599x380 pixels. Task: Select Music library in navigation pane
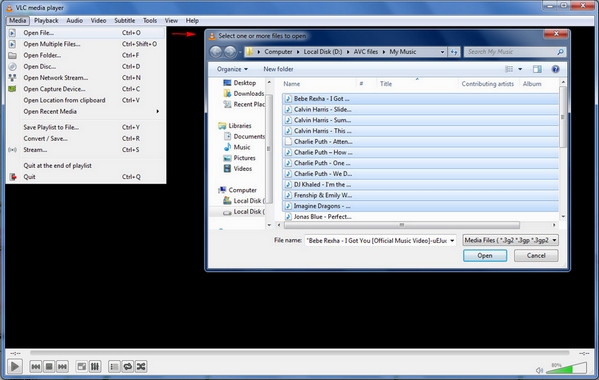pyautogui.click(x=237, y=147)
